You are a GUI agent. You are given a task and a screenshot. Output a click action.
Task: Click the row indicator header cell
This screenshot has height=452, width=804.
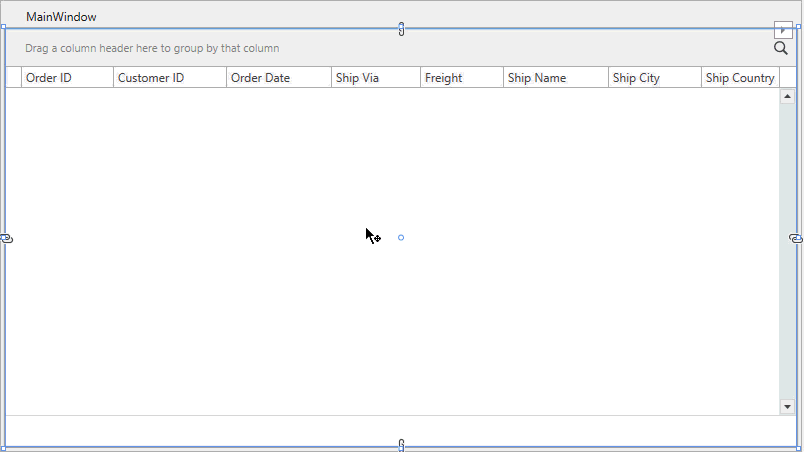(x=13, y=77)
